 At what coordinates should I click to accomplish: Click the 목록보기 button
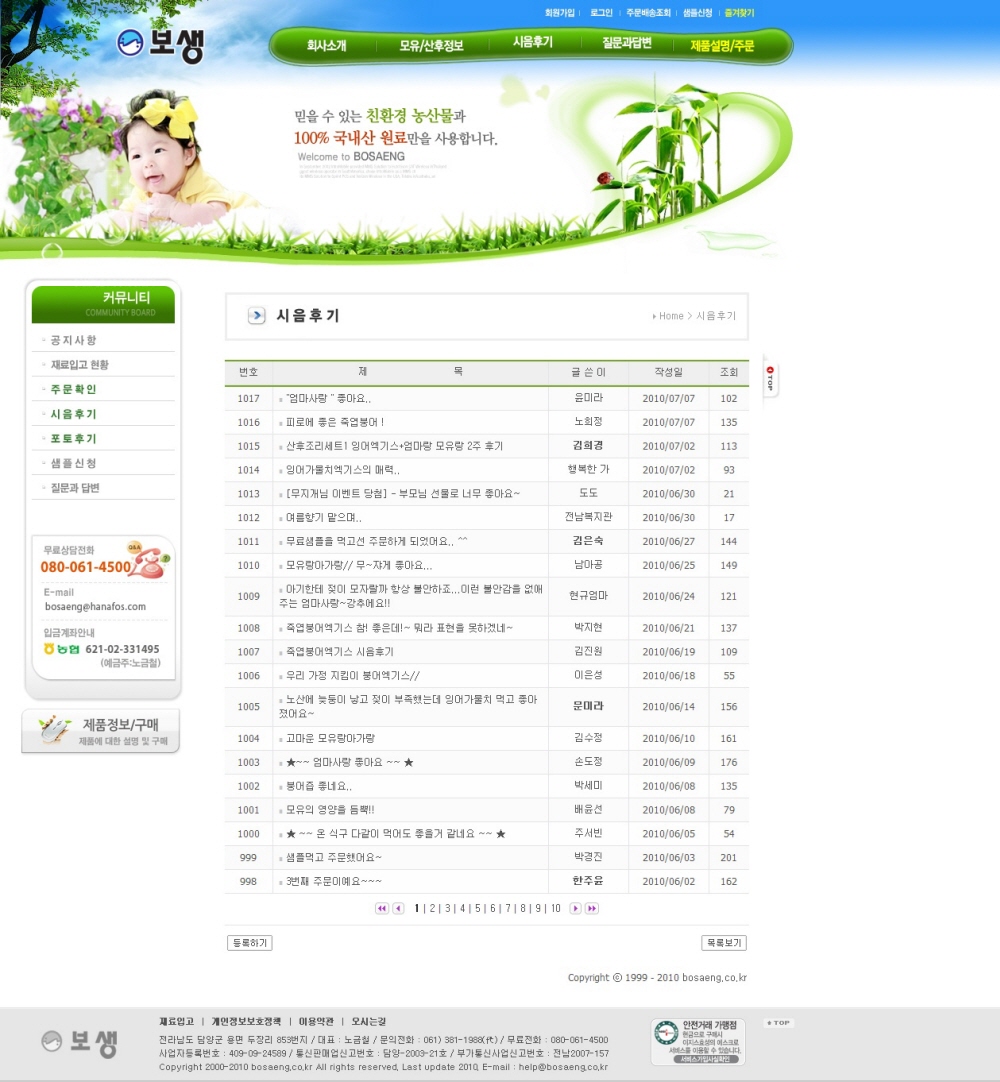tap(724, 943)
